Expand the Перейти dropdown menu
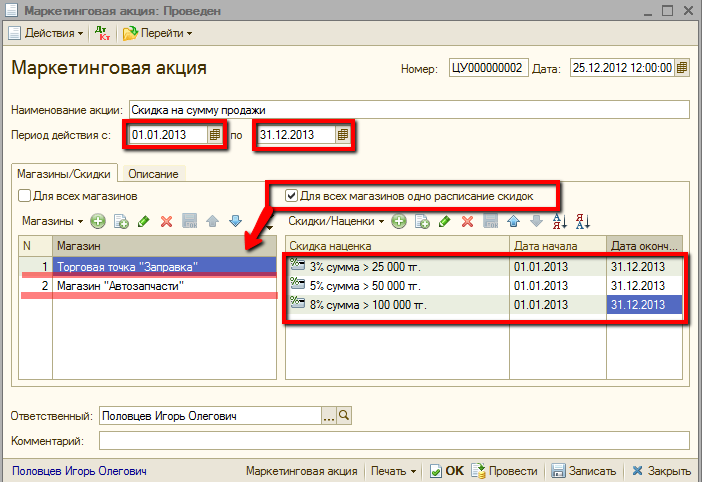 click(x=158, y=33)
